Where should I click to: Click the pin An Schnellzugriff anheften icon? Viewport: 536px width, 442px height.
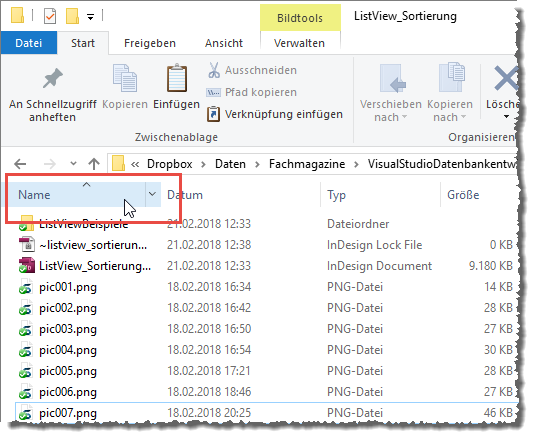pyautogui.click(x=53, y=78)
